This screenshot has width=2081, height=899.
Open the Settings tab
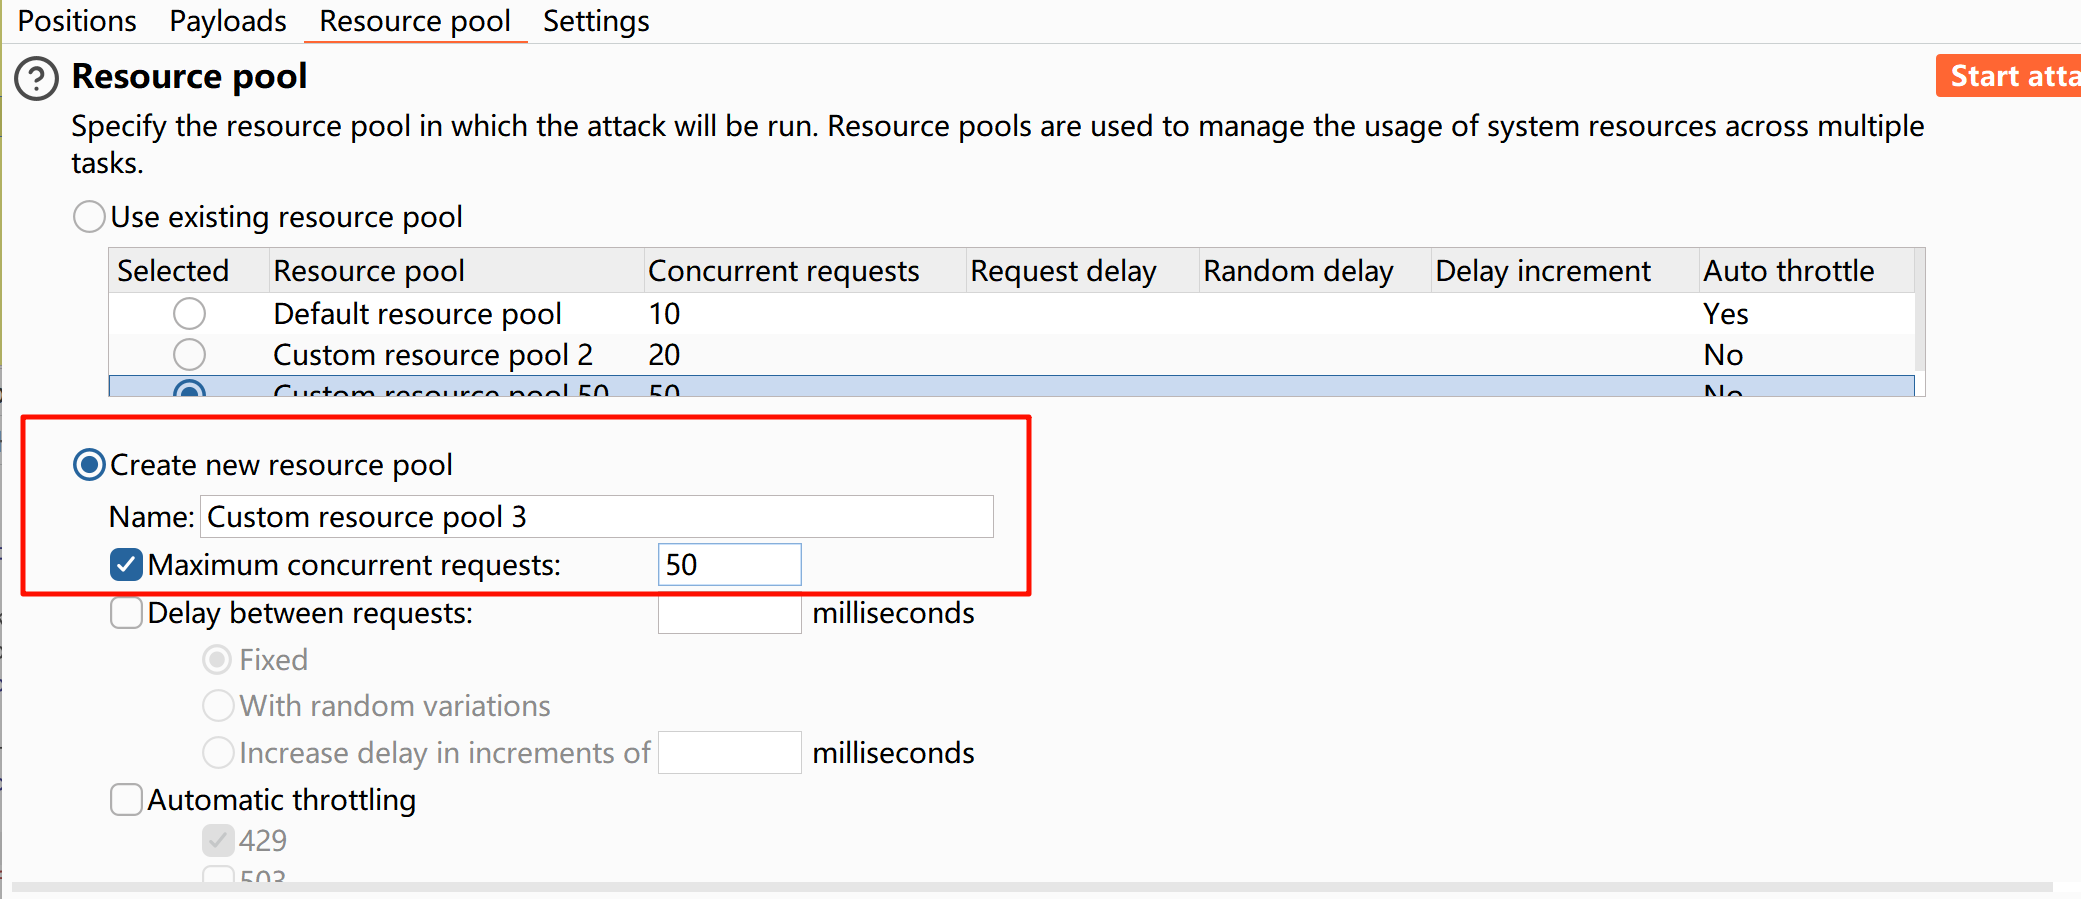pos(596,21)
